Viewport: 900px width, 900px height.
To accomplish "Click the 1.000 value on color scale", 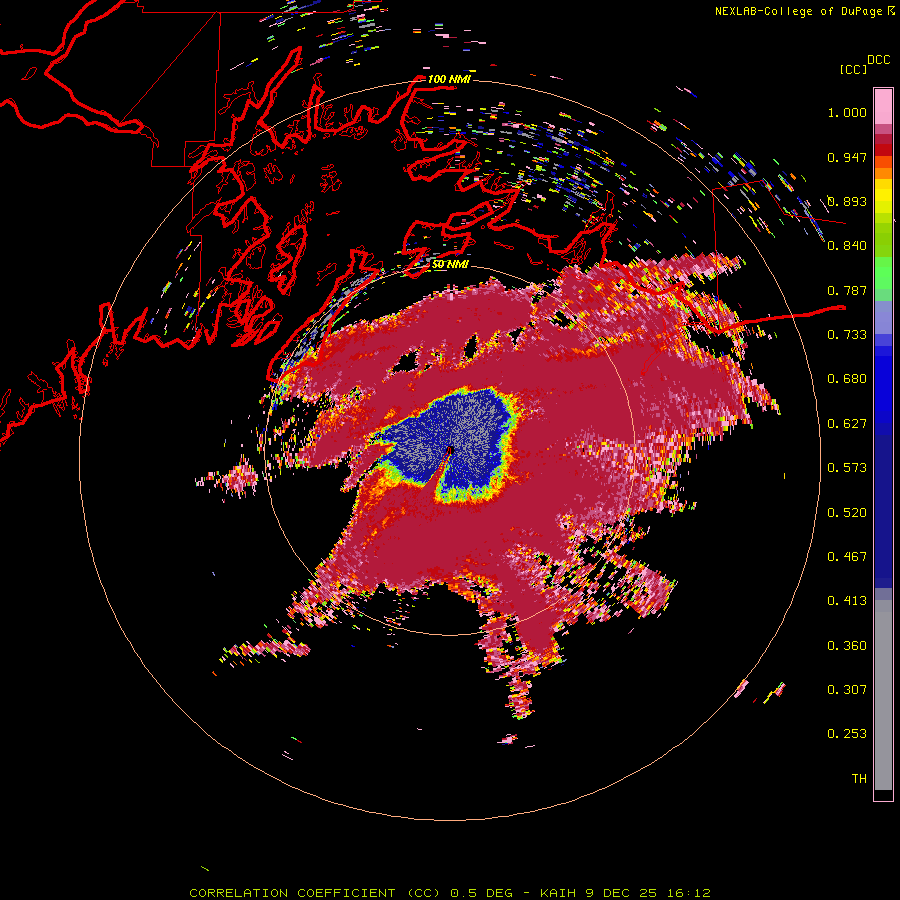I will tap(847, 113).
